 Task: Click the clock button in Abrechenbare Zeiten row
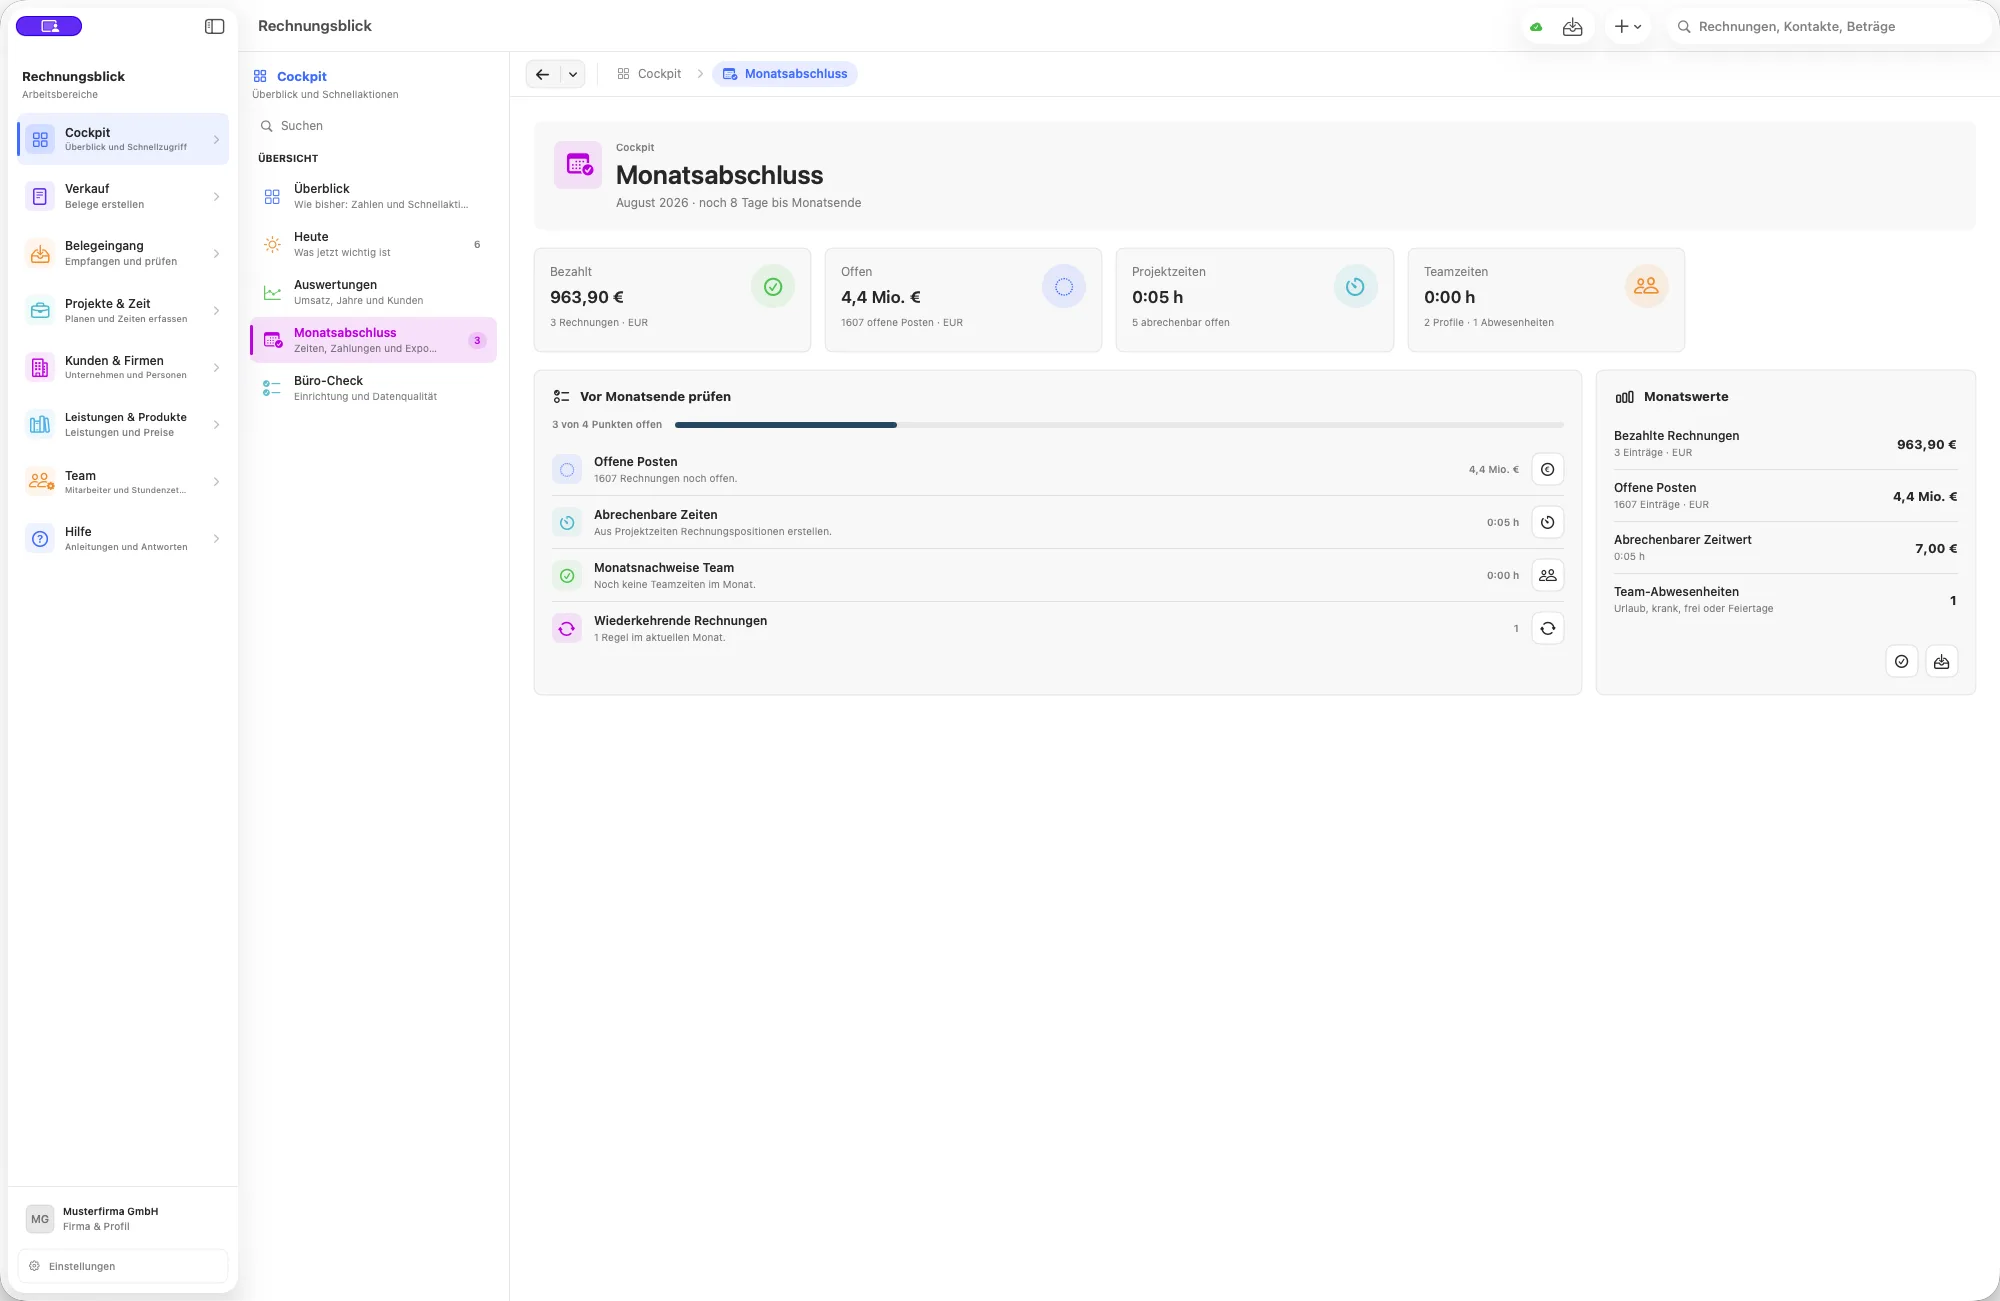(x=1548, y=523)
